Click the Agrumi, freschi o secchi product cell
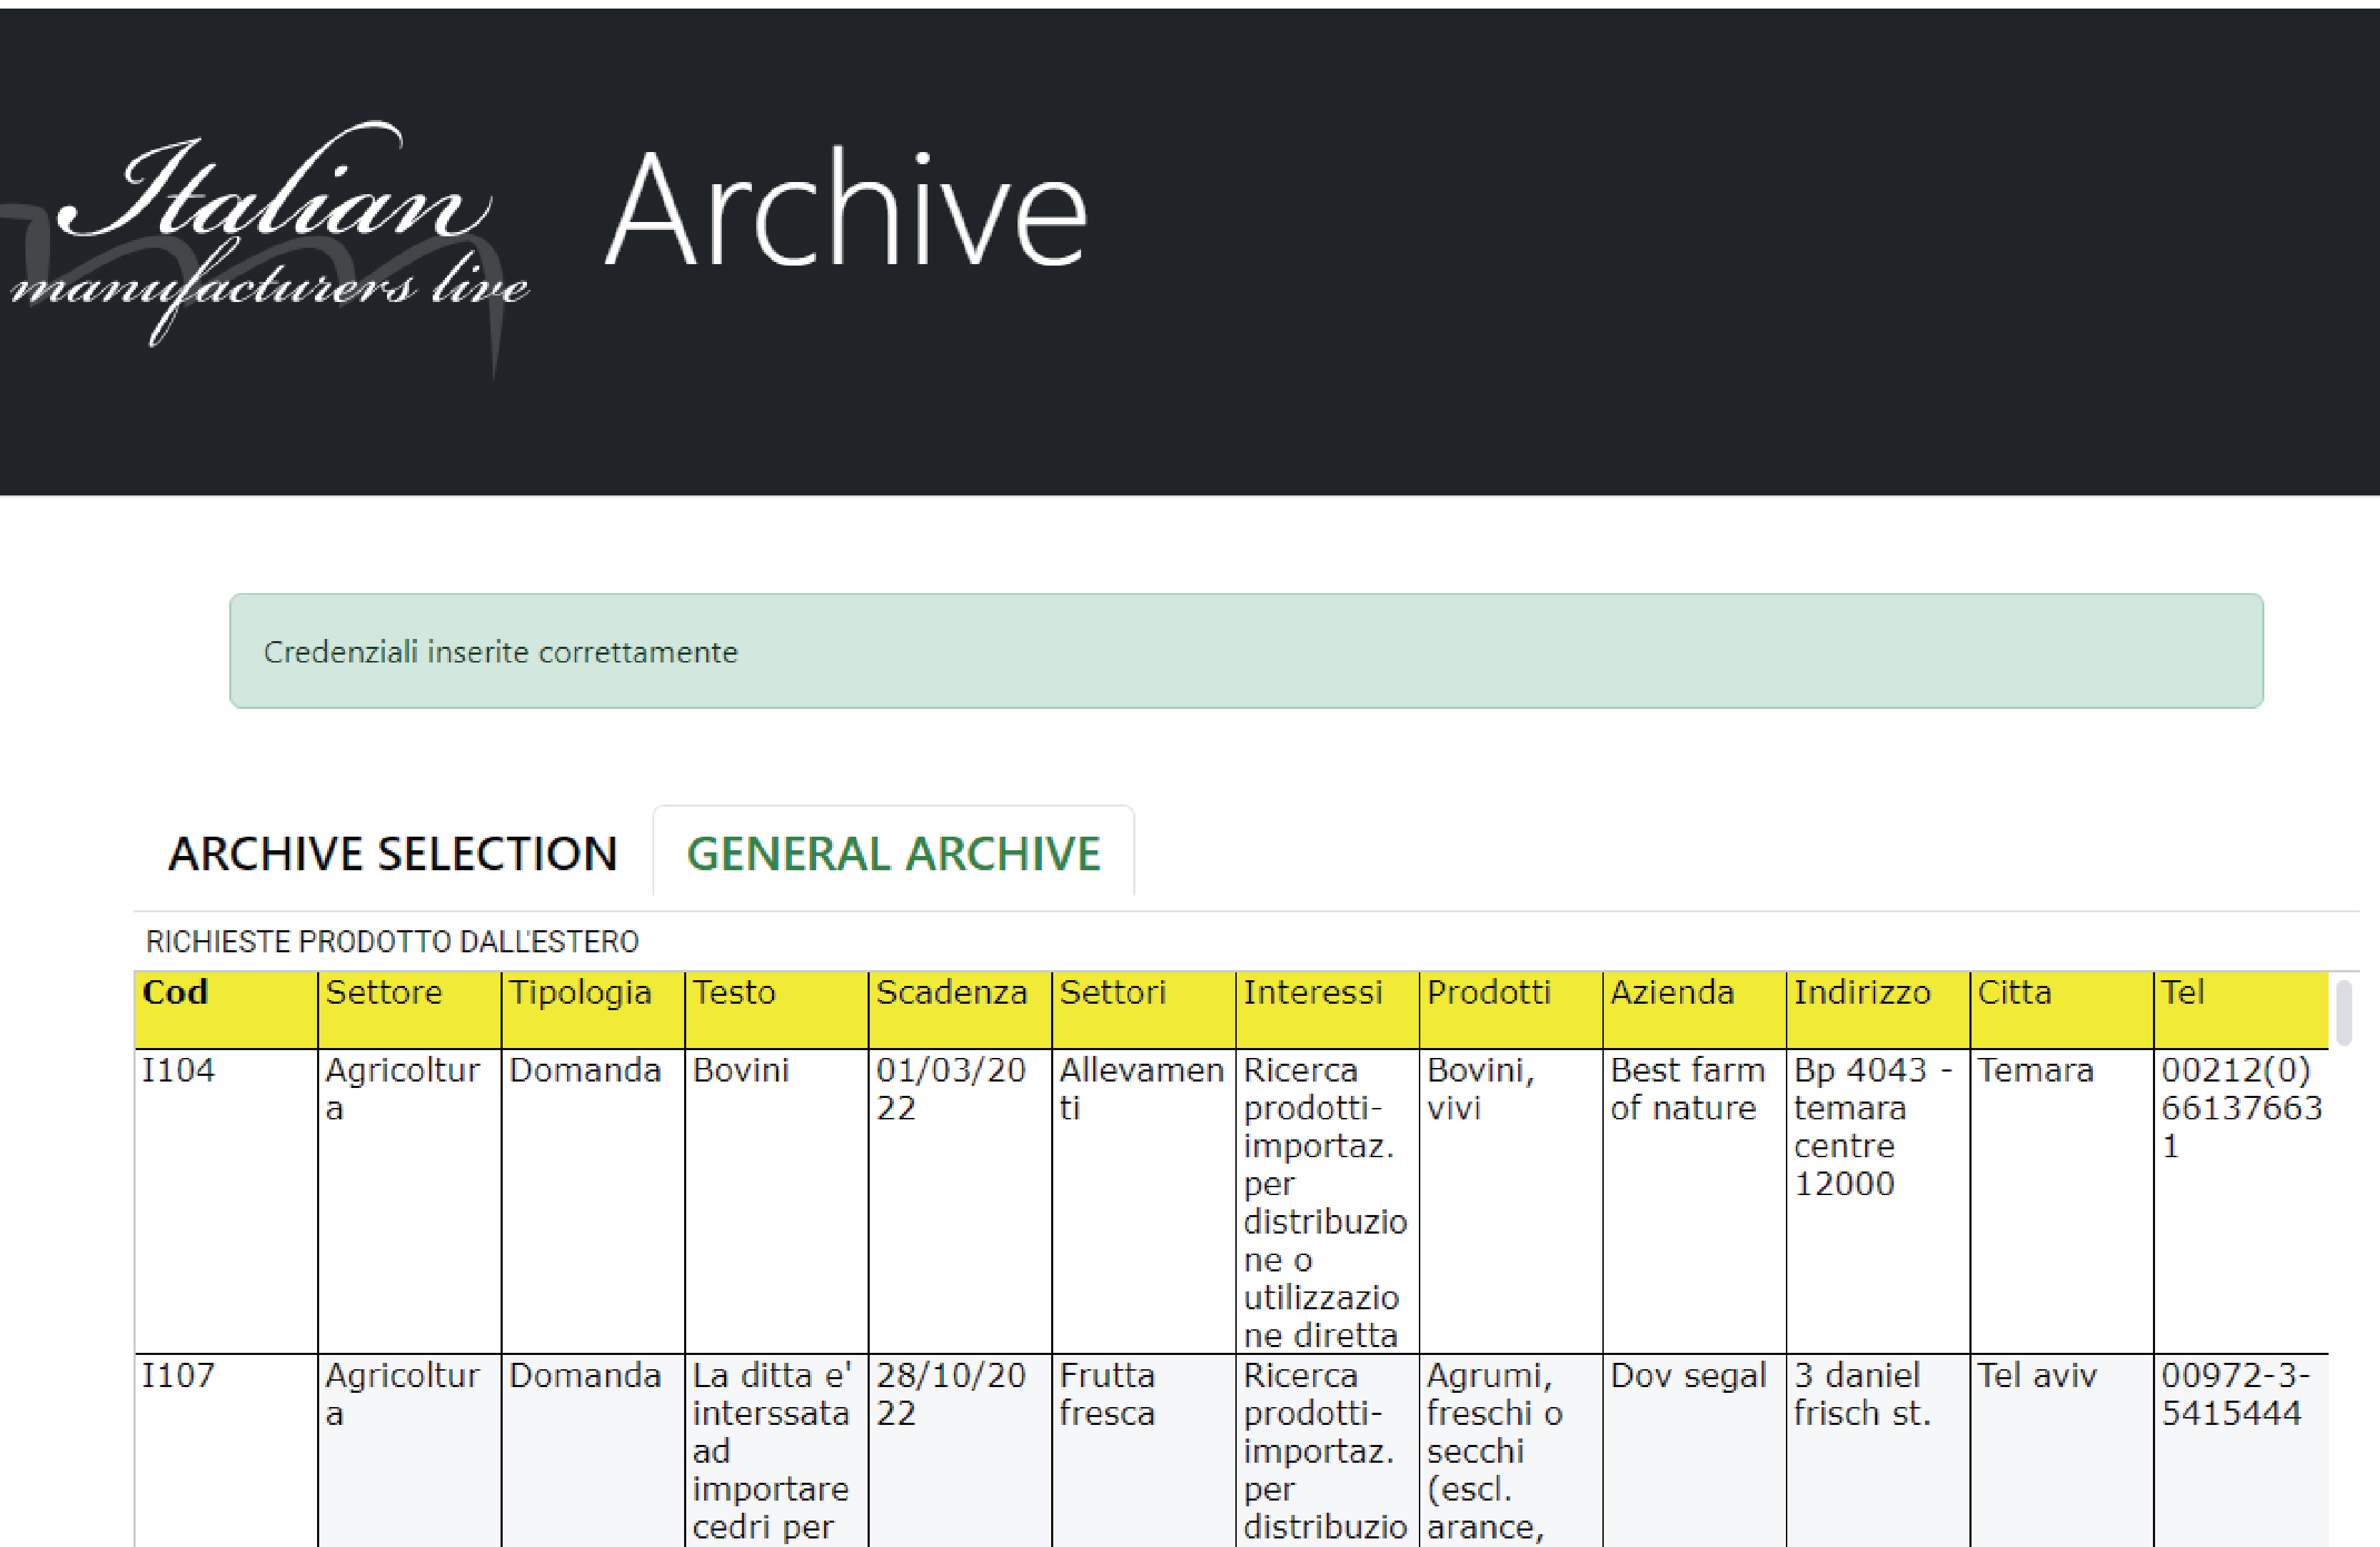The image size is (2380, 1547). tap(1511, 1451)
